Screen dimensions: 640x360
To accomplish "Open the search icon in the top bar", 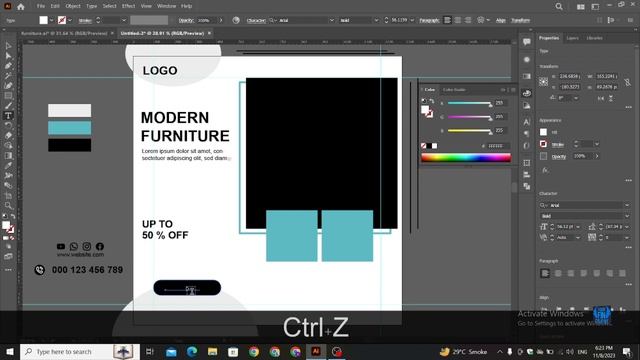I will (x=559, y=7).
